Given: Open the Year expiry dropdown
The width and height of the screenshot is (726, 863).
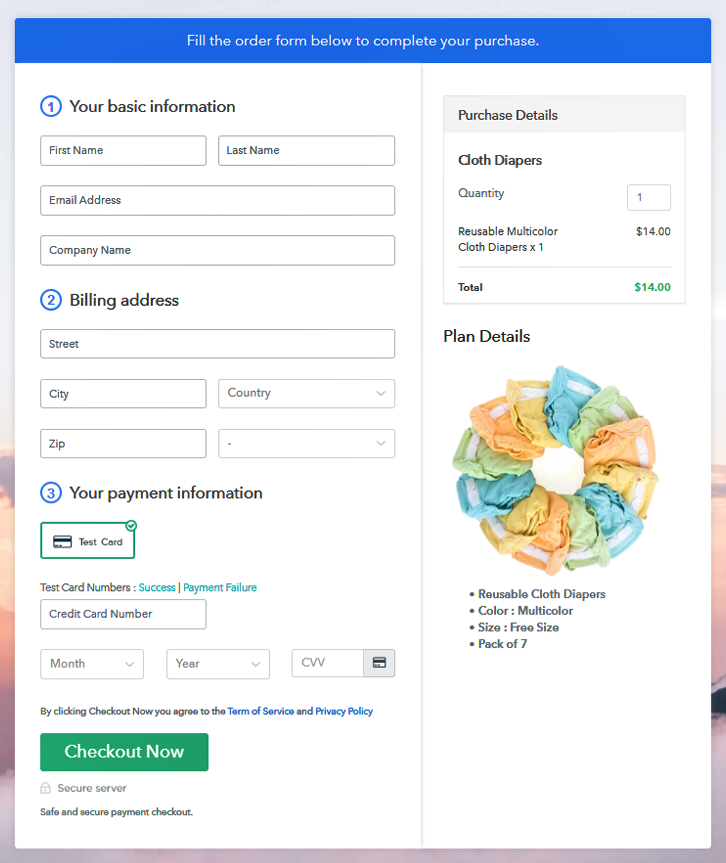Looking at the screenshot, I should 218,664.
